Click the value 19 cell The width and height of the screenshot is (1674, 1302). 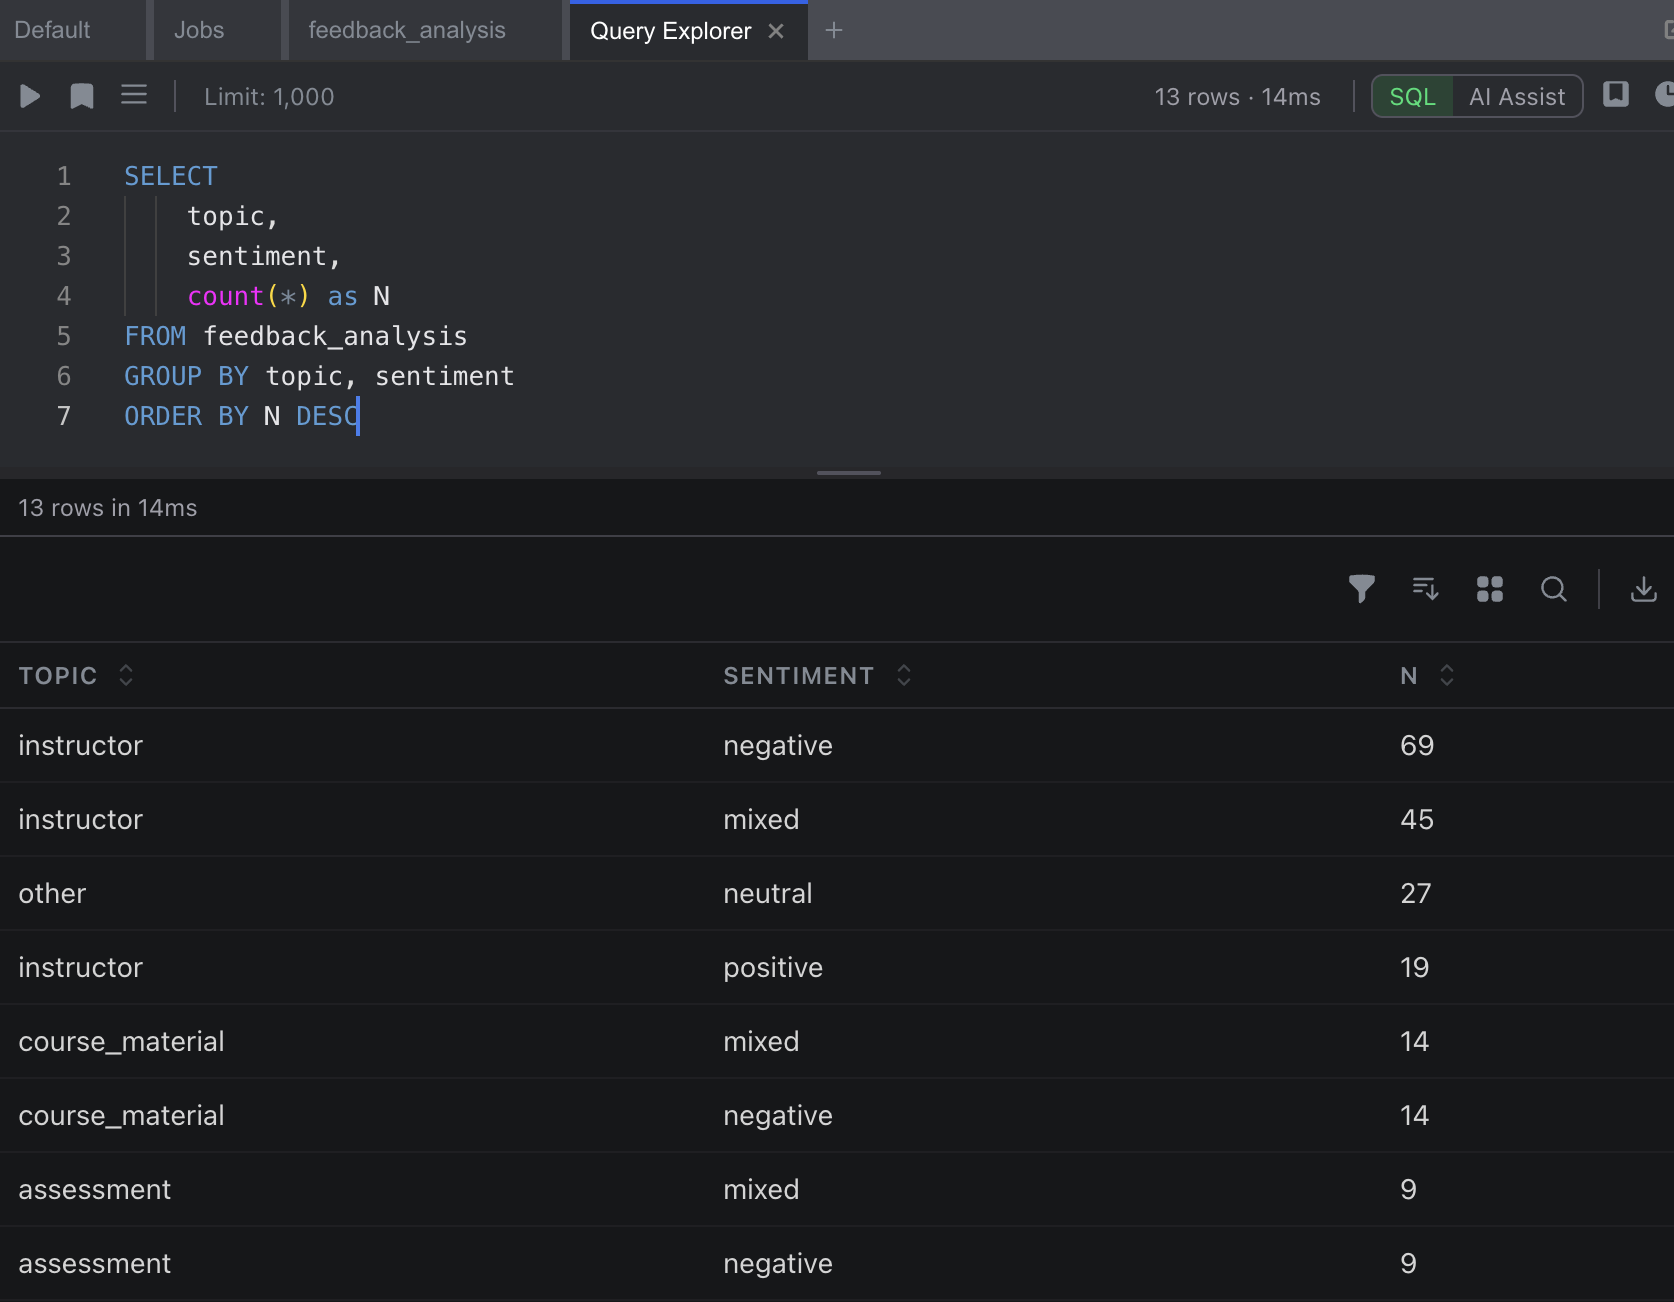click(1415, 968)
